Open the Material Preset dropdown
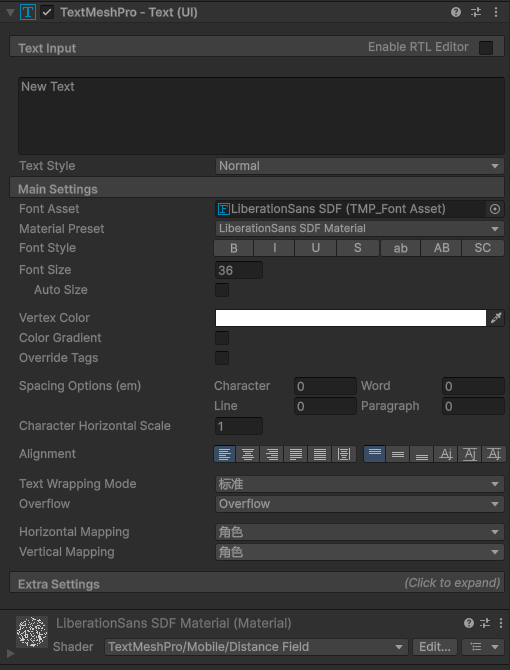Screen dimensions: 510x670 pyautogui.click(x=359, y=229)
